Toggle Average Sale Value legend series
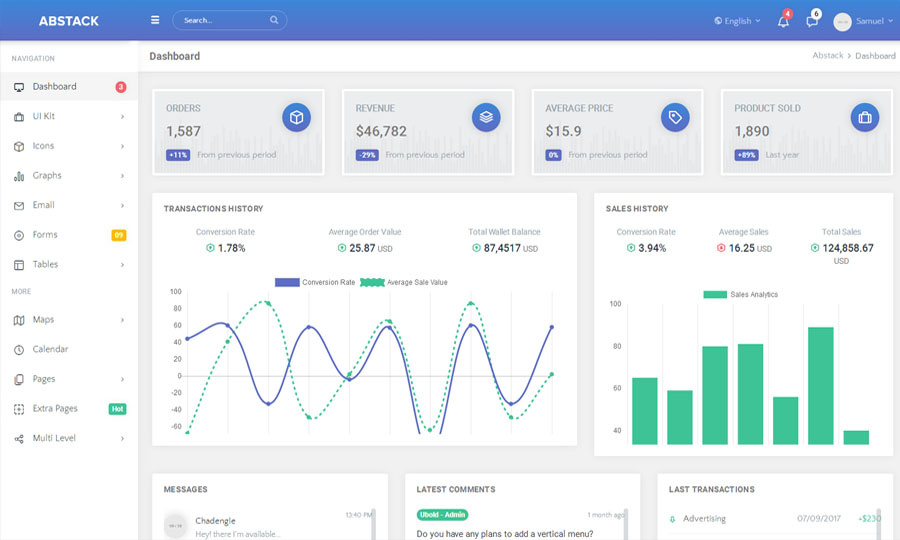The image size is (900, 540). pos(404,282)
